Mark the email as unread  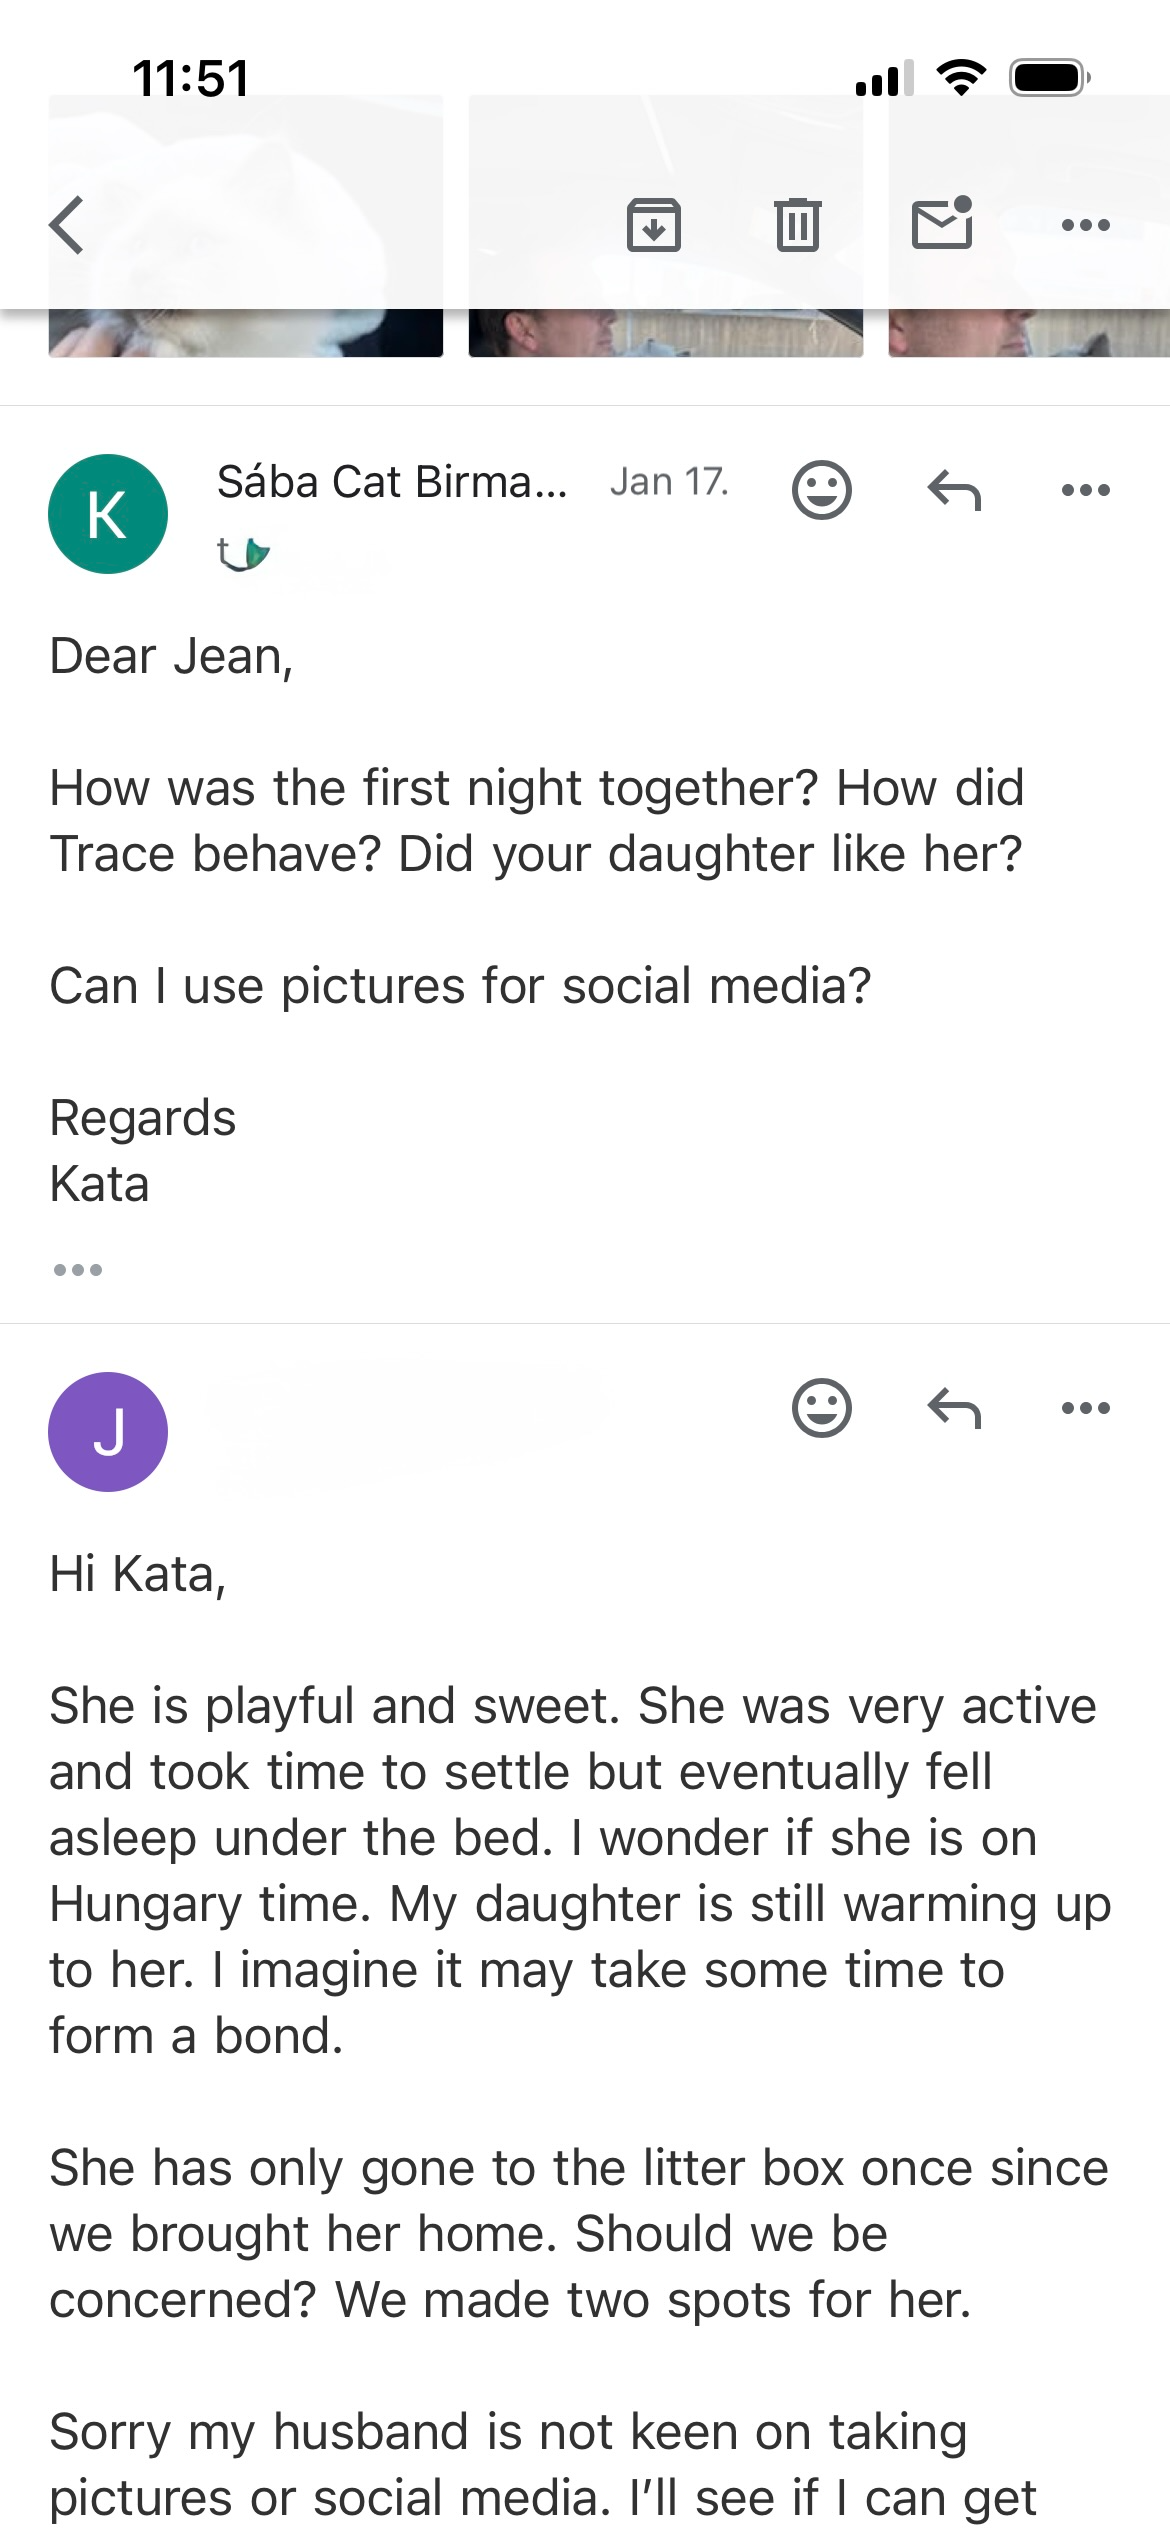(942, 223)
